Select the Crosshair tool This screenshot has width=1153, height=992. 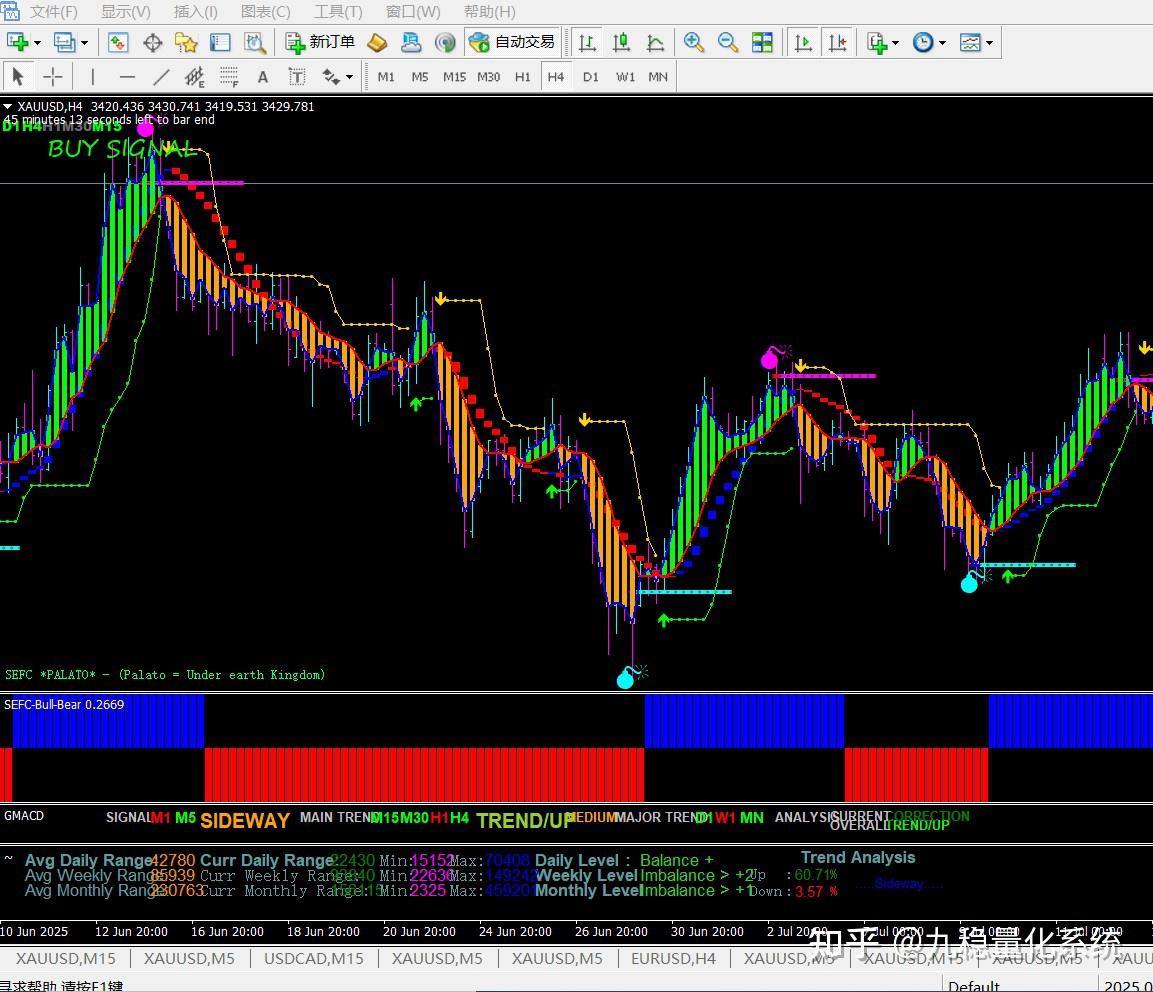tap(52, 76)
